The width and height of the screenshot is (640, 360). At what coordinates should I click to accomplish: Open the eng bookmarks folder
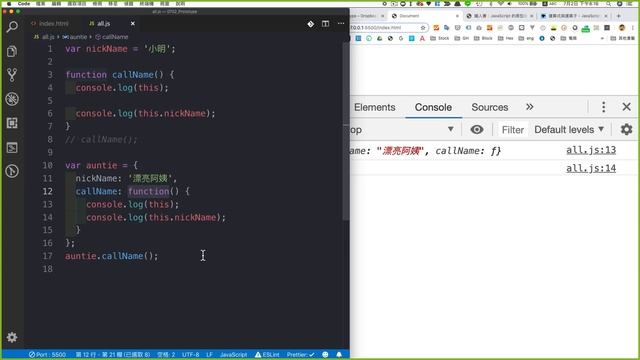tap(526, 38)
